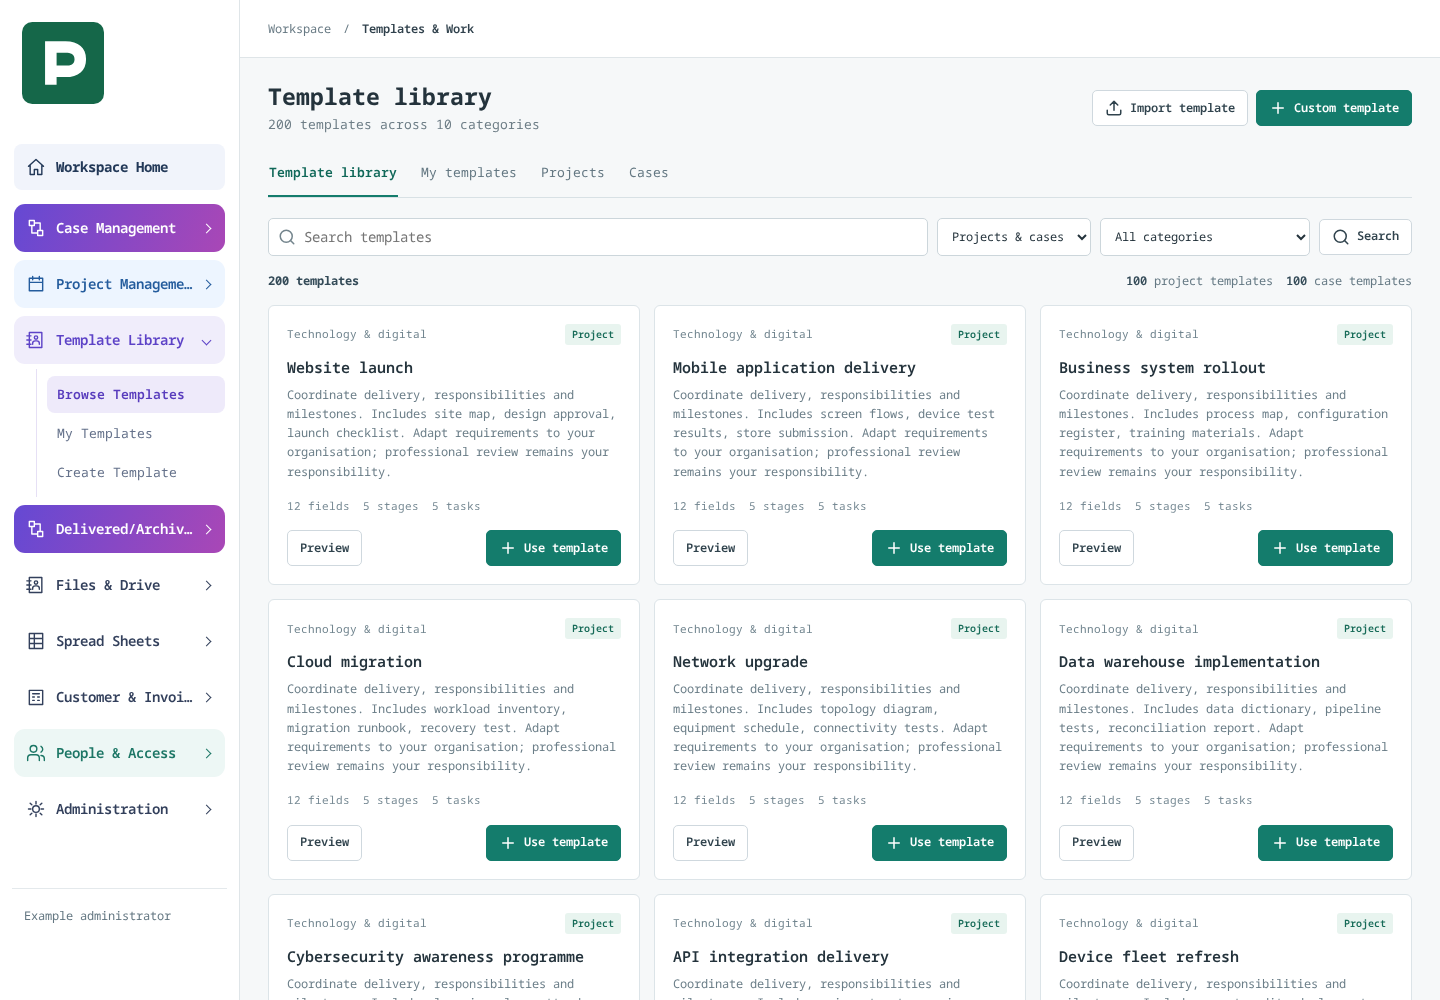Screen dimensions: 1440x1000
Task: Click the Workspace breadcrumb link
Action: [299, 29]
